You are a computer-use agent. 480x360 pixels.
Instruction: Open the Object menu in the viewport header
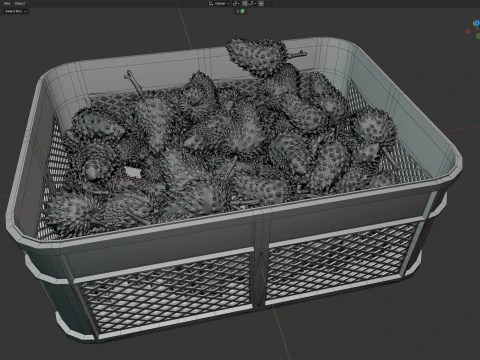click(x=20, y=3)
